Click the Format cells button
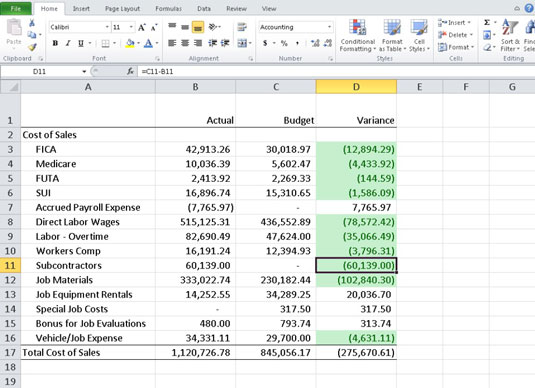Screen dimensions: 535x388 [456, 47]
